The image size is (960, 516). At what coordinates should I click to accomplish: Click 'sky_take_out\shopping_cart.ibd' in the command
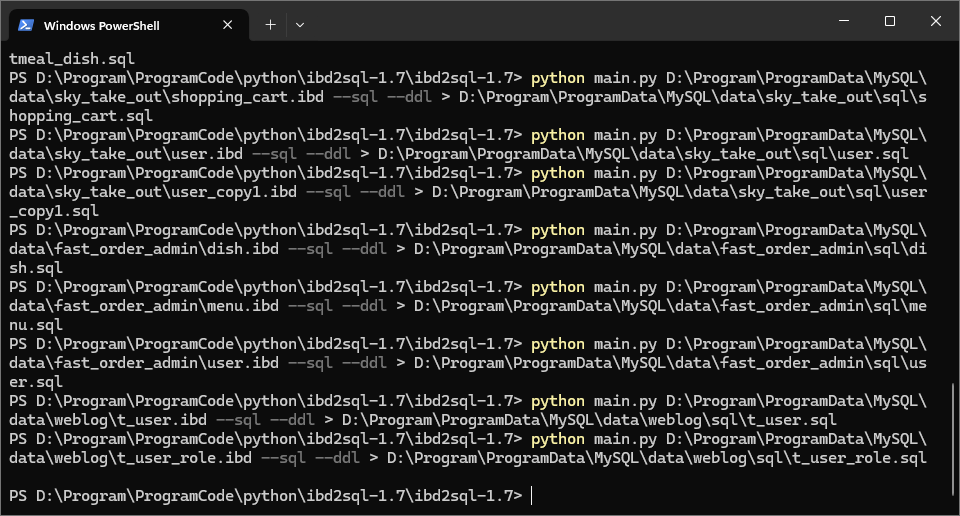pyautogui.click(x=189, y=97)
